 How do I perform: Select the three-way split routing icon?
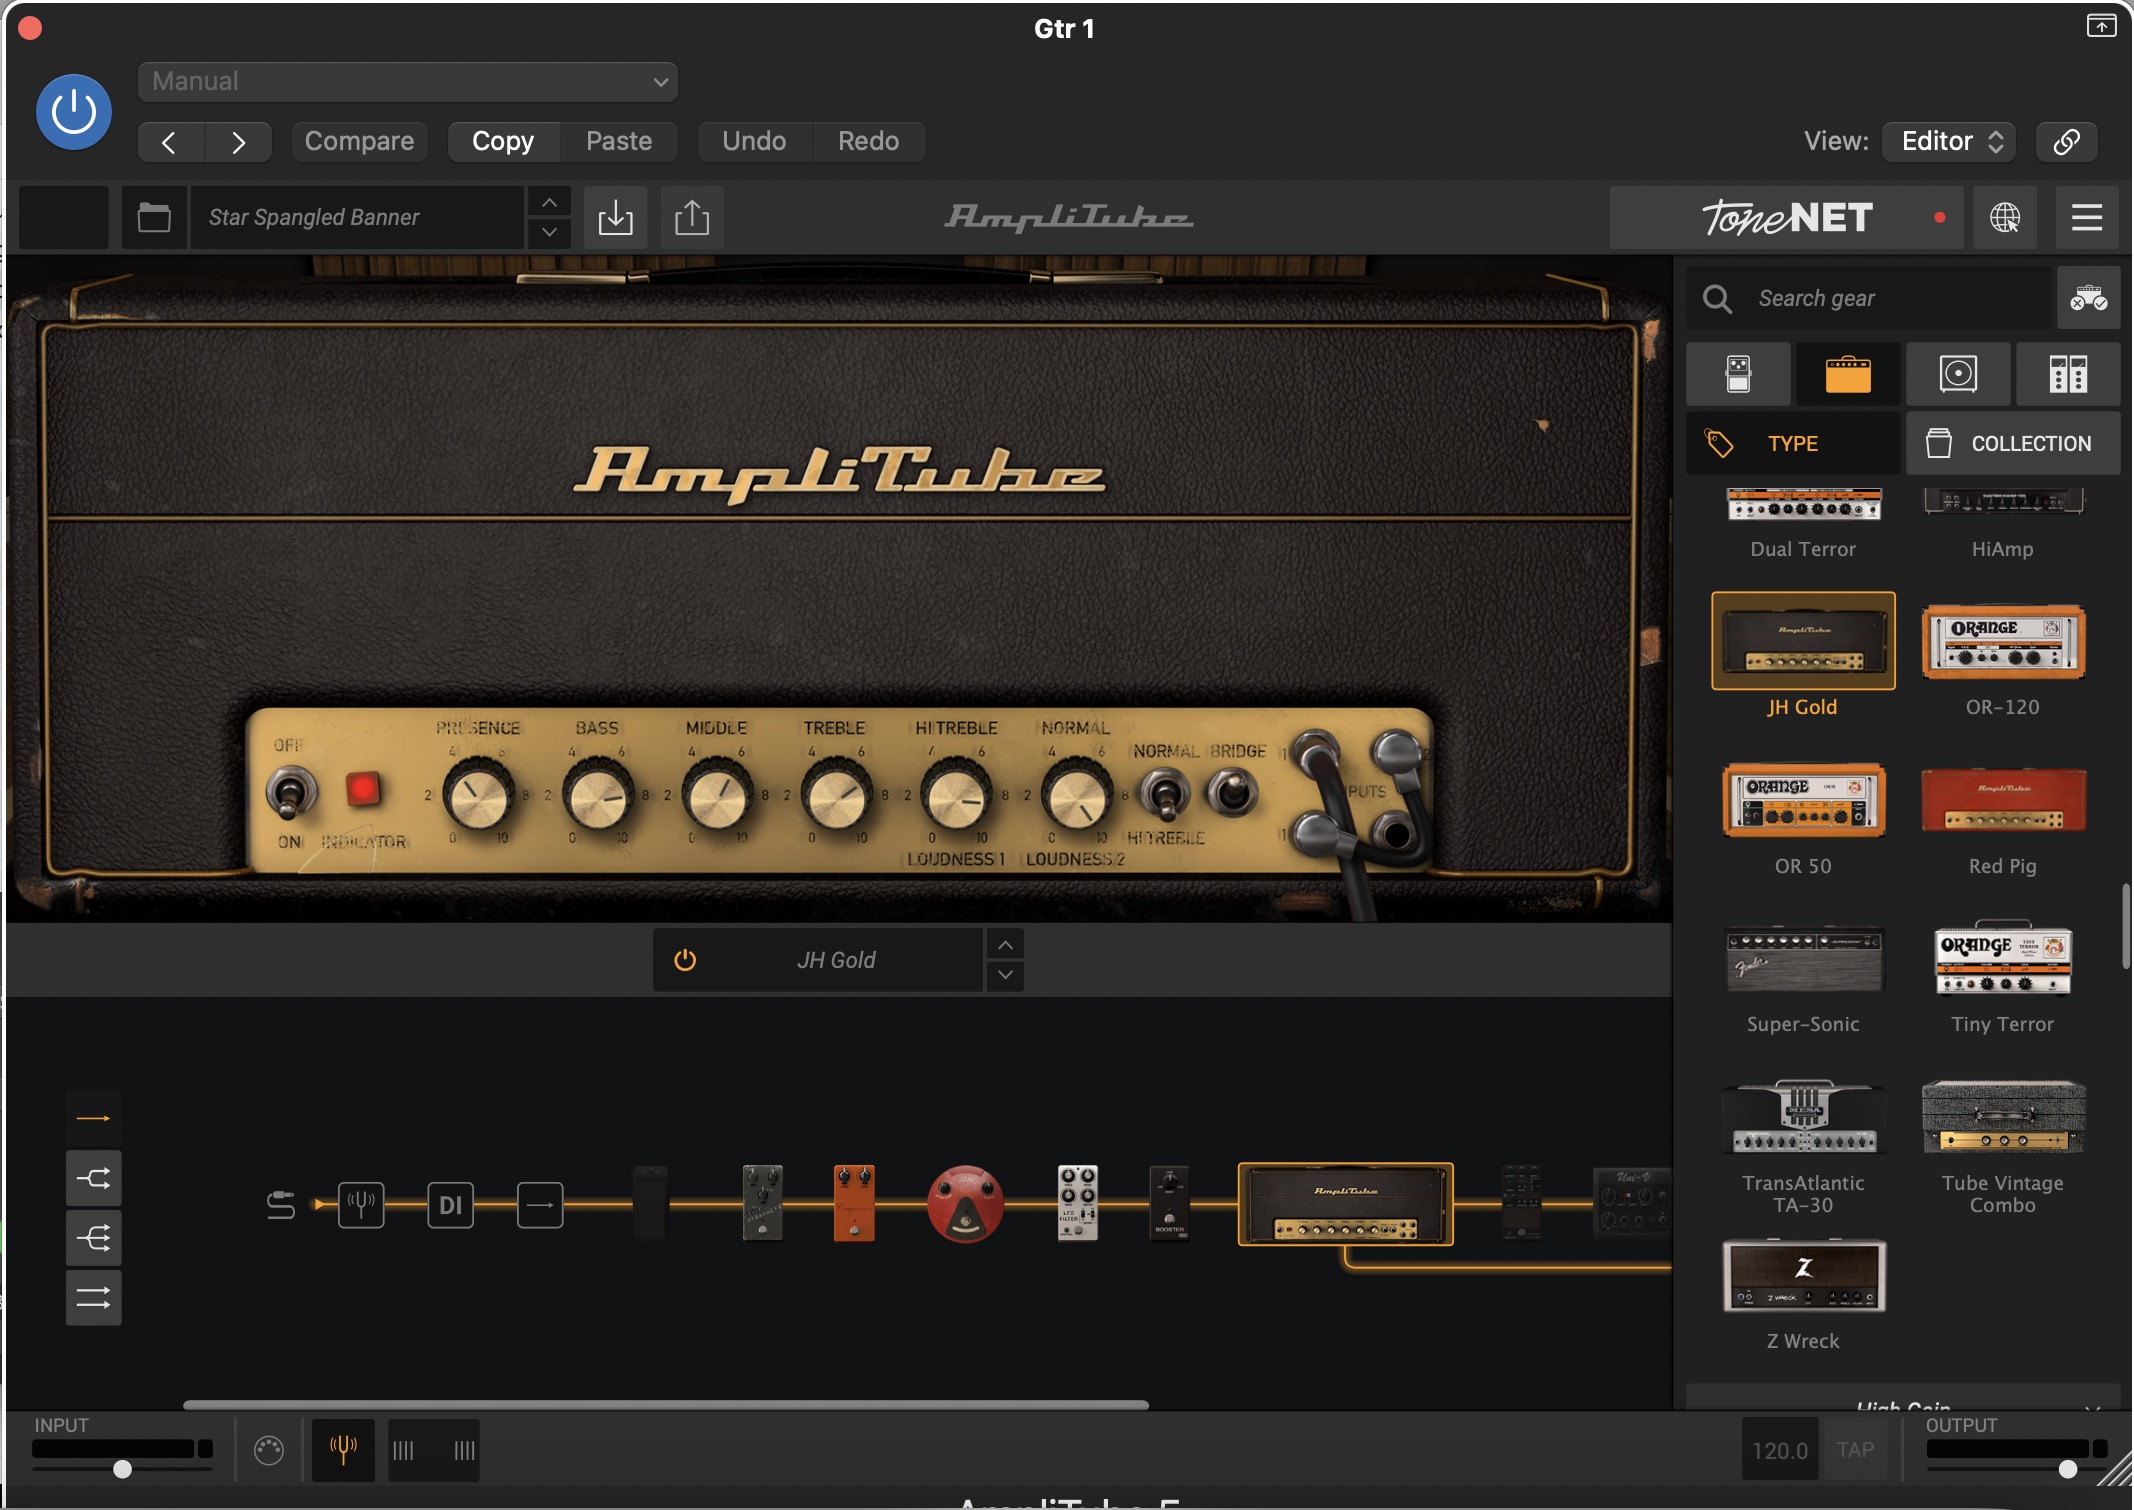(x=94, y=1238)
